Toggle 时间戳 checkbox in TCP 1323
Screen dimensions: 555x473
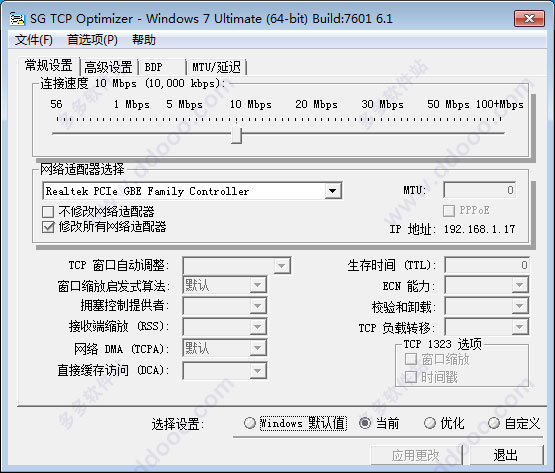(x=411, y=377)
